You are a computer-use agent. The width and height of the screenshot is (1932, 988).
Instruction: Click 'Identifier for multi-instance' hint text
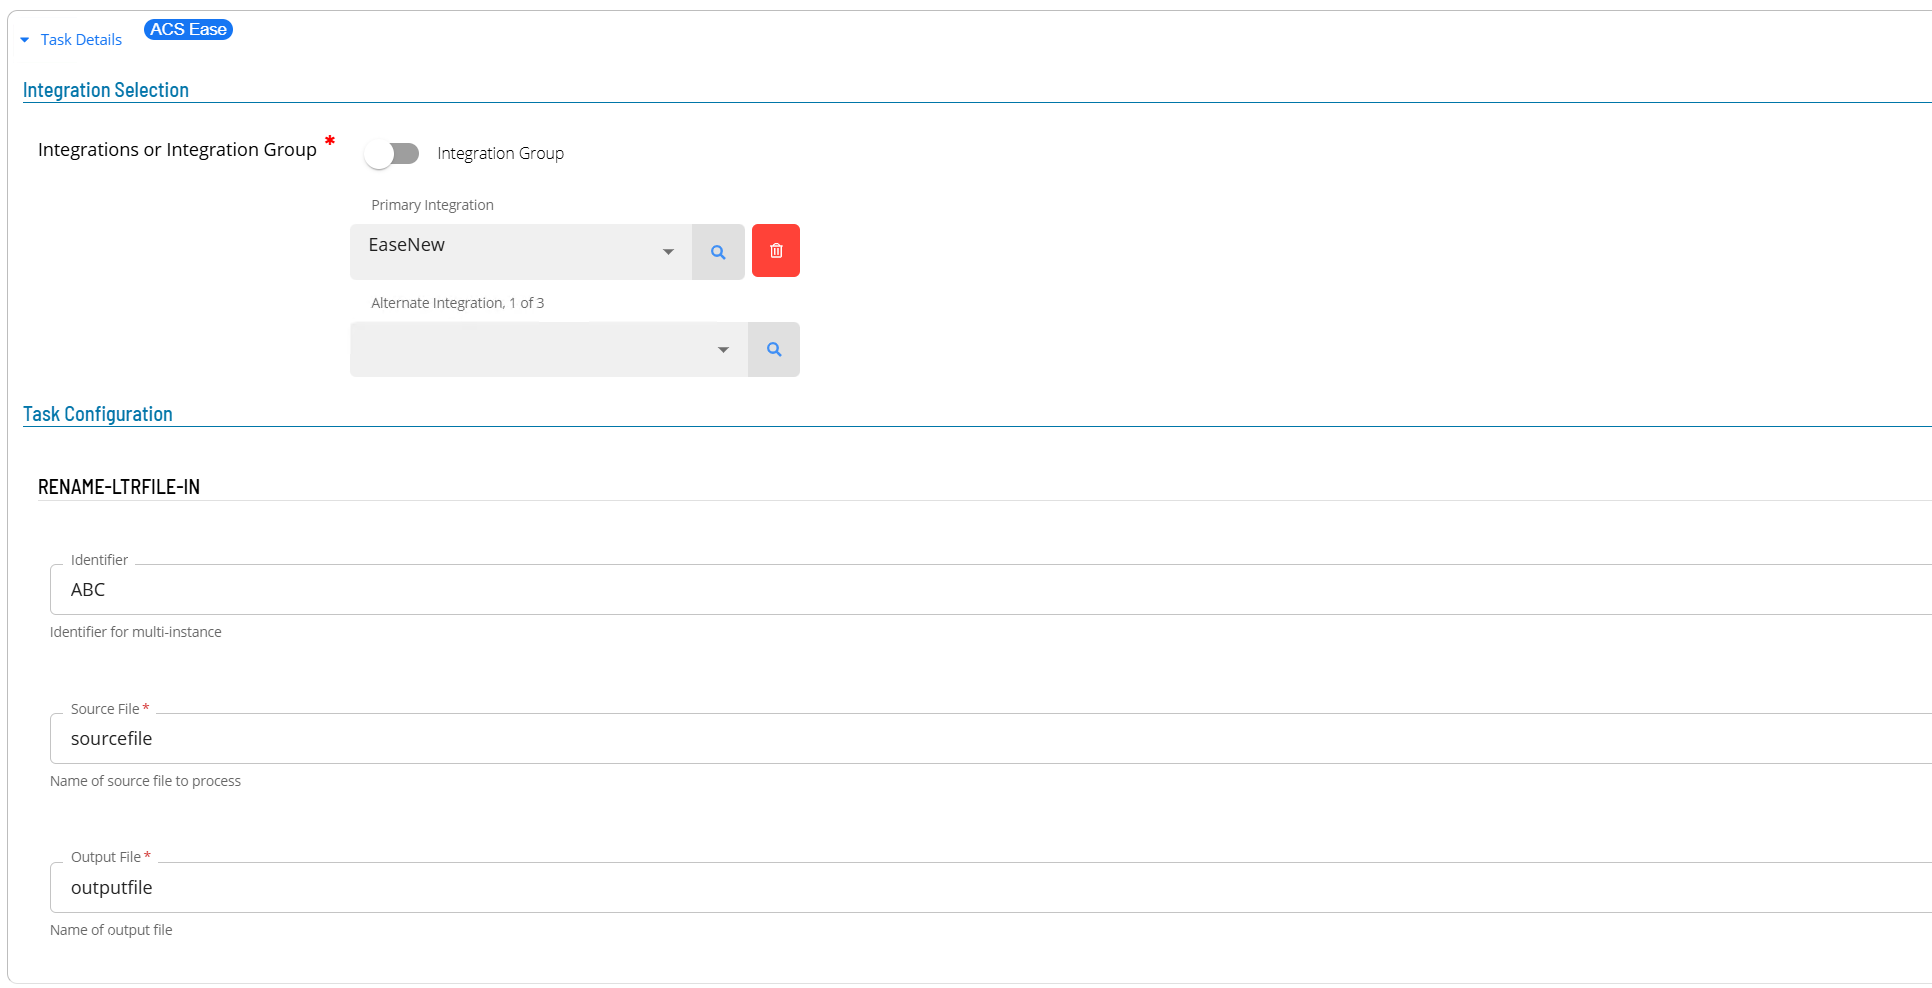click(136, 632)
